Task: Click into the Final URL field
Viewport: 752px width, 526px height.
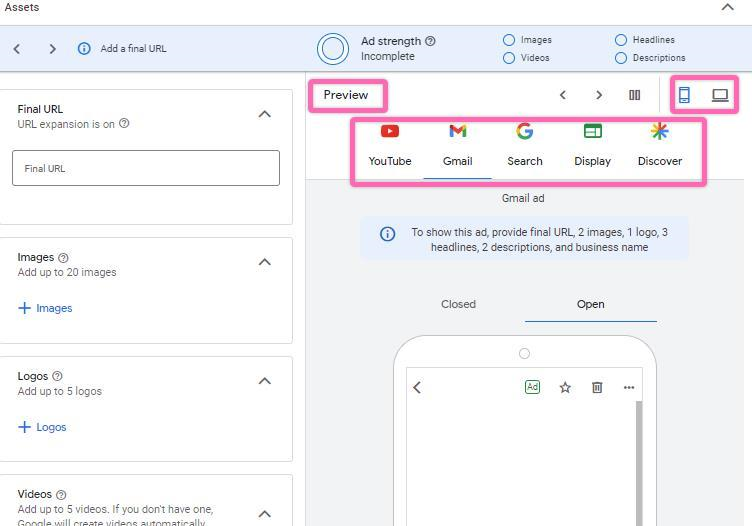Action: click(146, 168)
